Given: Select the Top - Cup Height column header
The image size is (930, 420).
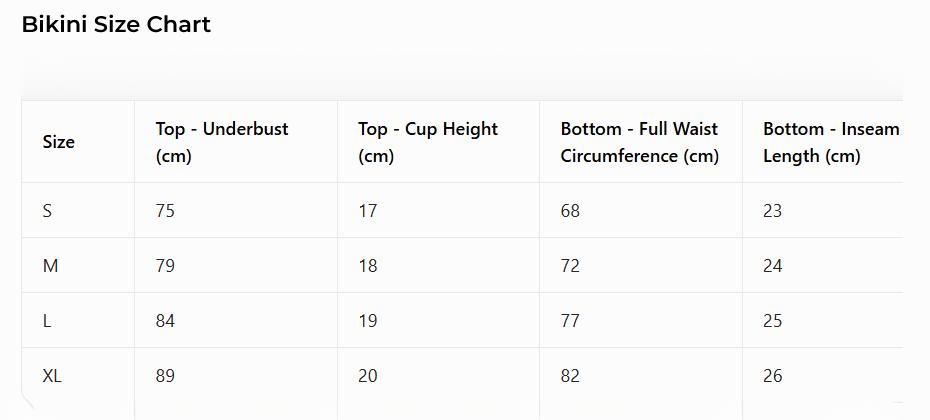Looking at the screenshot, I should (x=428, y=142).
